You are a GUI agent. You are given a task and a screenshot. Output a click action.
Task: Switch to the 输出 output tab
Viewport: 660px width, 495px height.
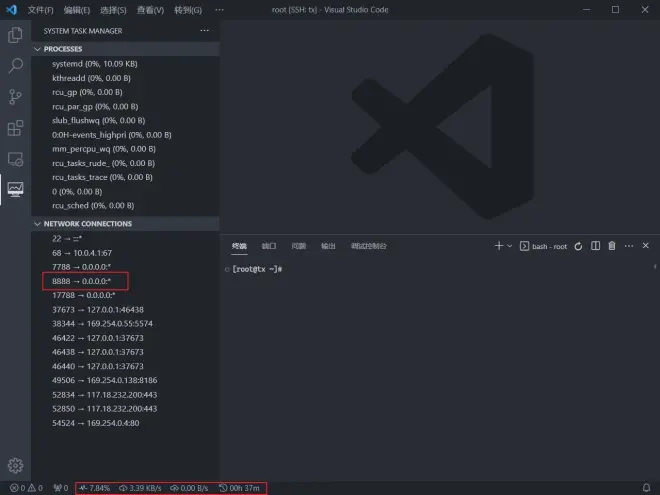coord(328,246)
